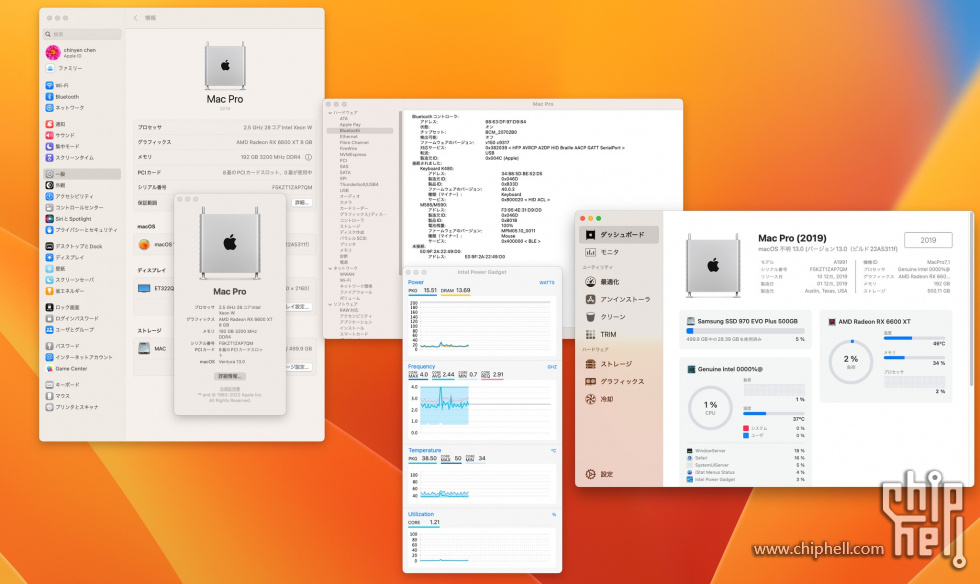Click the chinyen chen Apple ID avatar
This screenshot has height=584, width=980.
(53, 53)
